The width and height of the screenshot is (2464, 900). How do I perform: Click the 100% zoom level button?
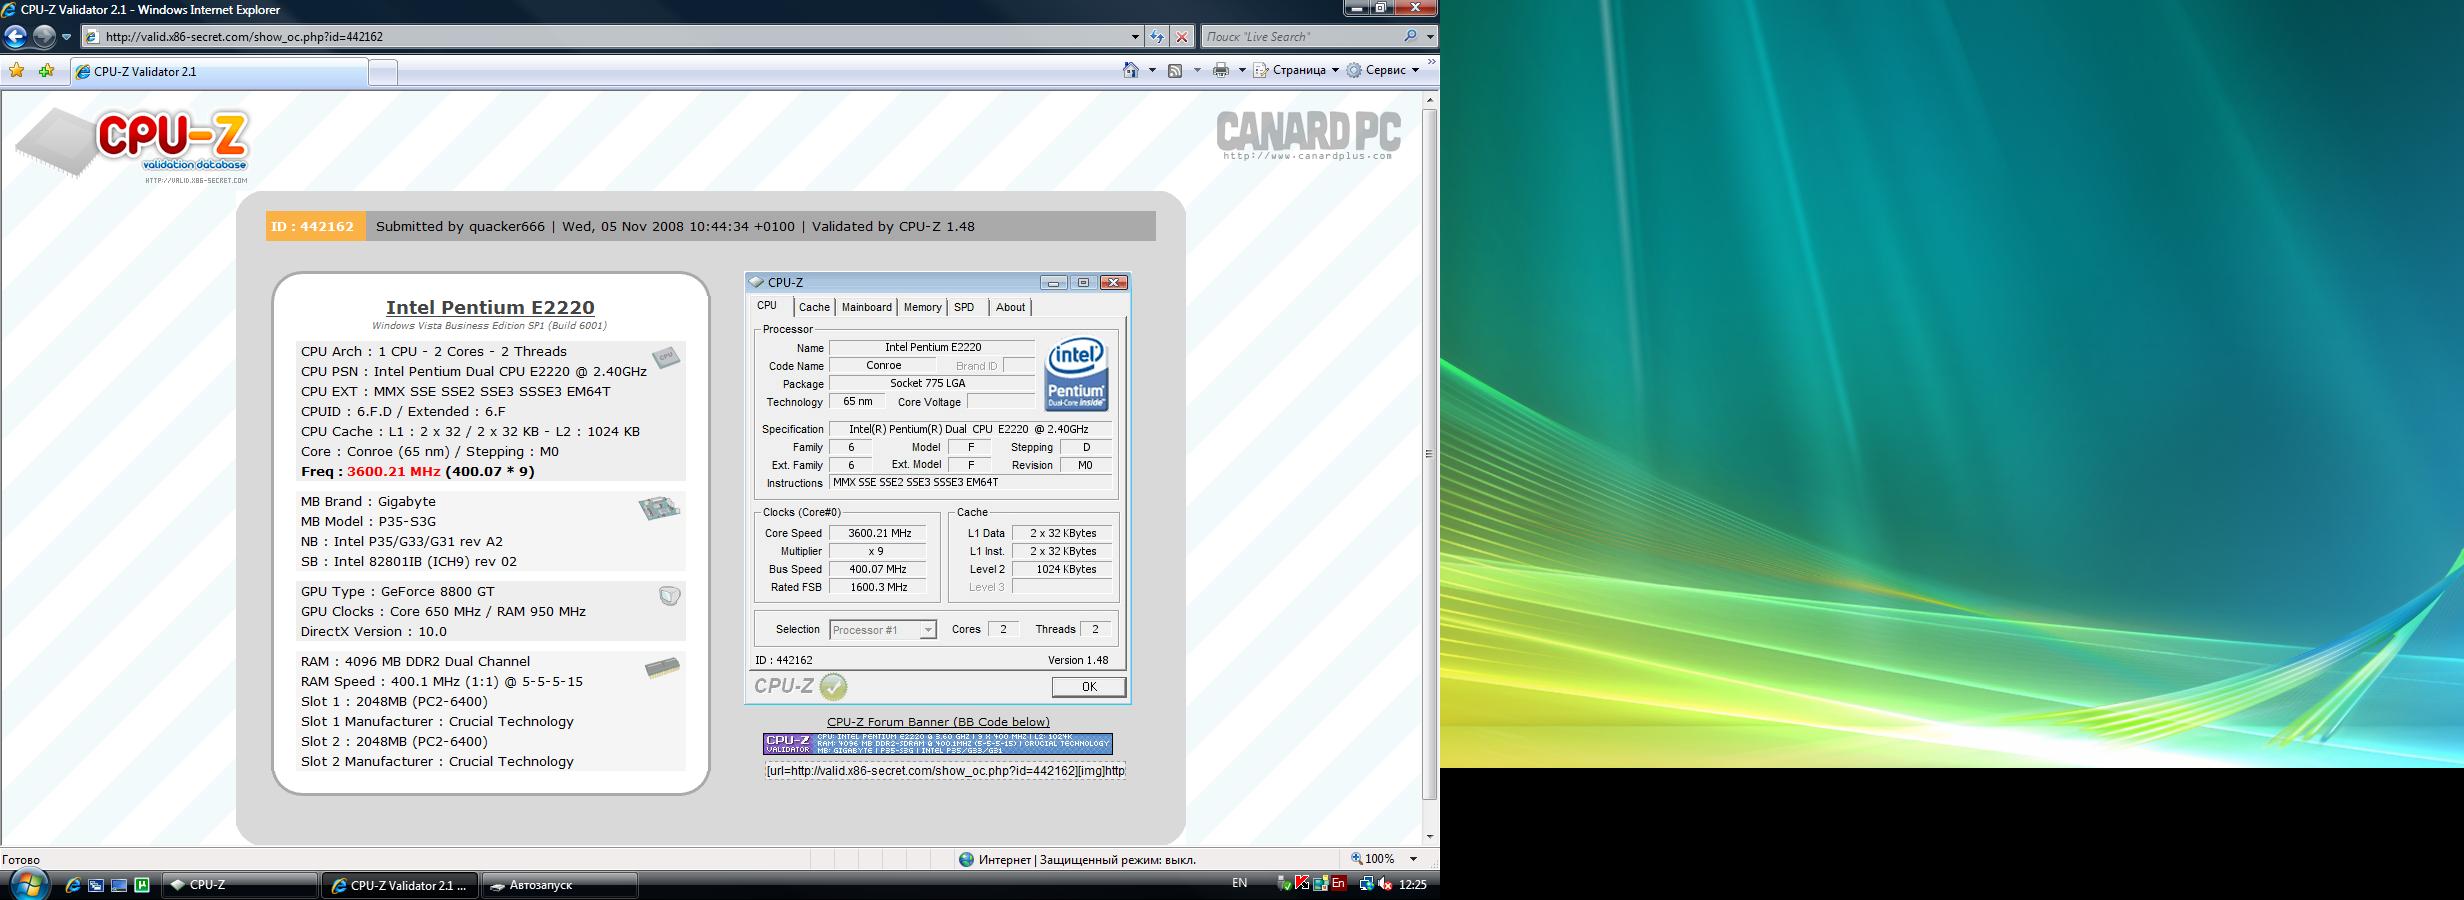1373,859
